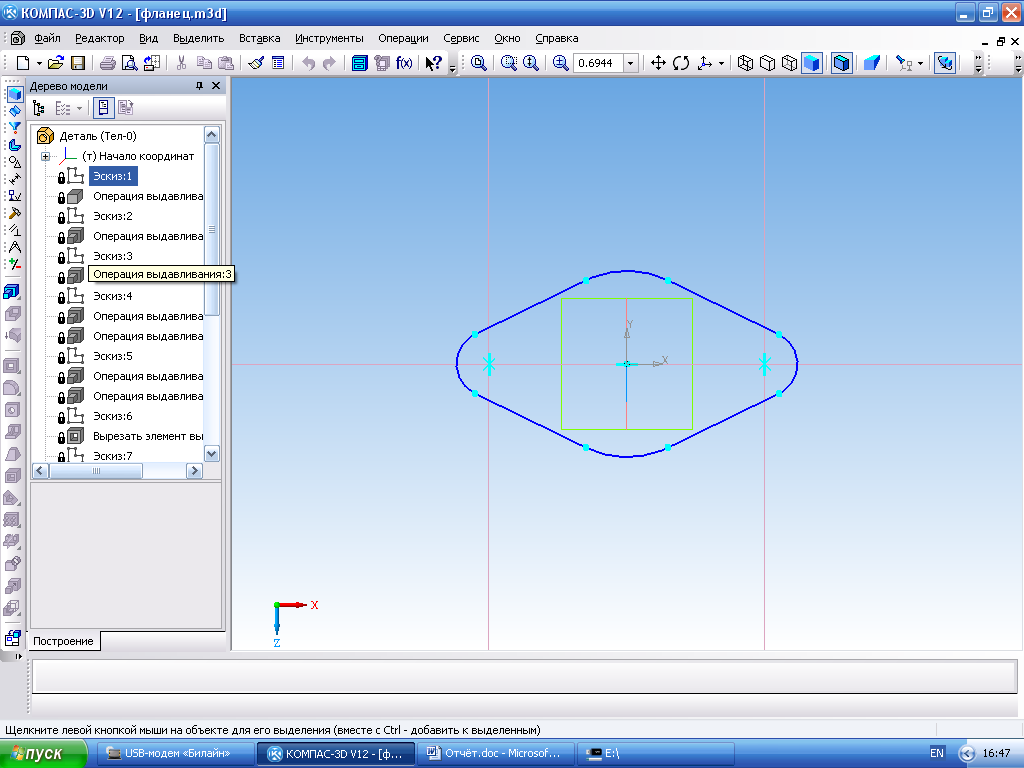Switch to Wireframe display mode

(x=745, y=63)
